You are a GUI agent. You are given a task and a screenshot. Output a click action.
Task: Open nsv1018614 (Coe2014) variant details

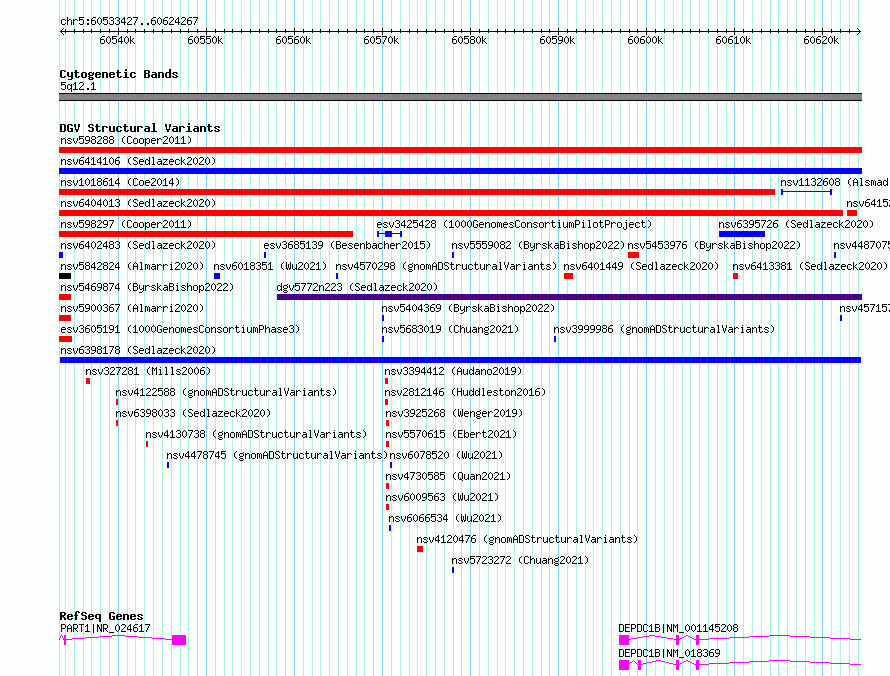[x=120, y=182]
